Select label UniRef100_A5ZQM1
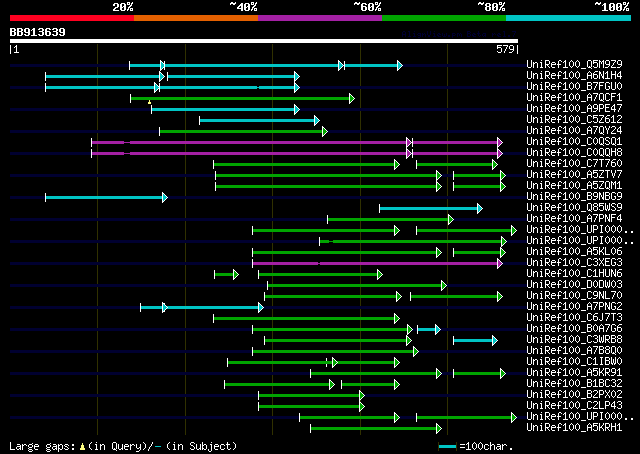Screen dimensions: 640x454 (x=574, y=185)
